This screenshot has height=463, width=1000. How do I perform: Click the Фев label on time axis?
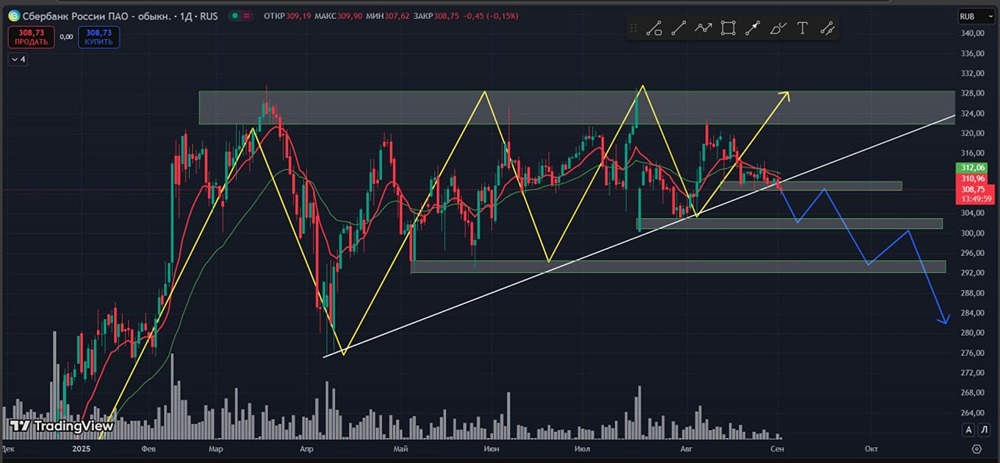tap(148, 450)
